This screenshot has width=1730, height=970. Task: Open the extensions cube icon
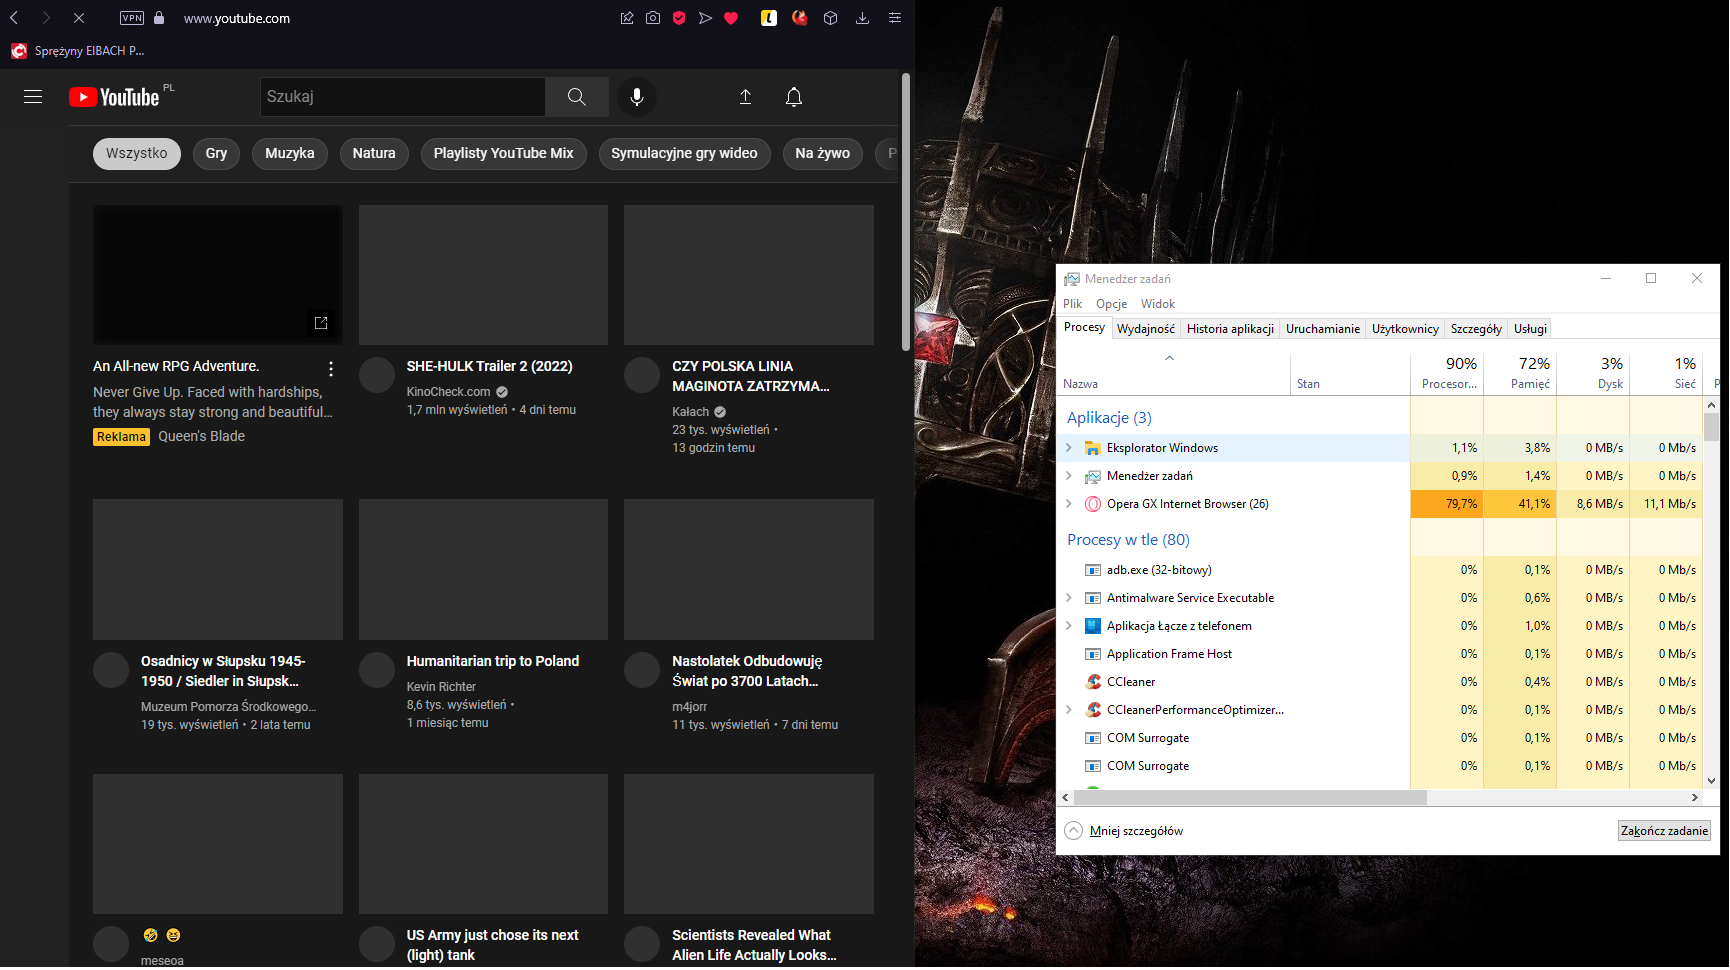830,18
